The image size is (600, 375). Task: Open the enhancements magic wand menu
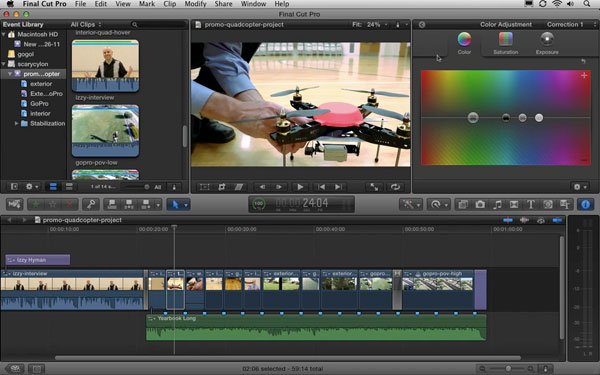(411, 204)
